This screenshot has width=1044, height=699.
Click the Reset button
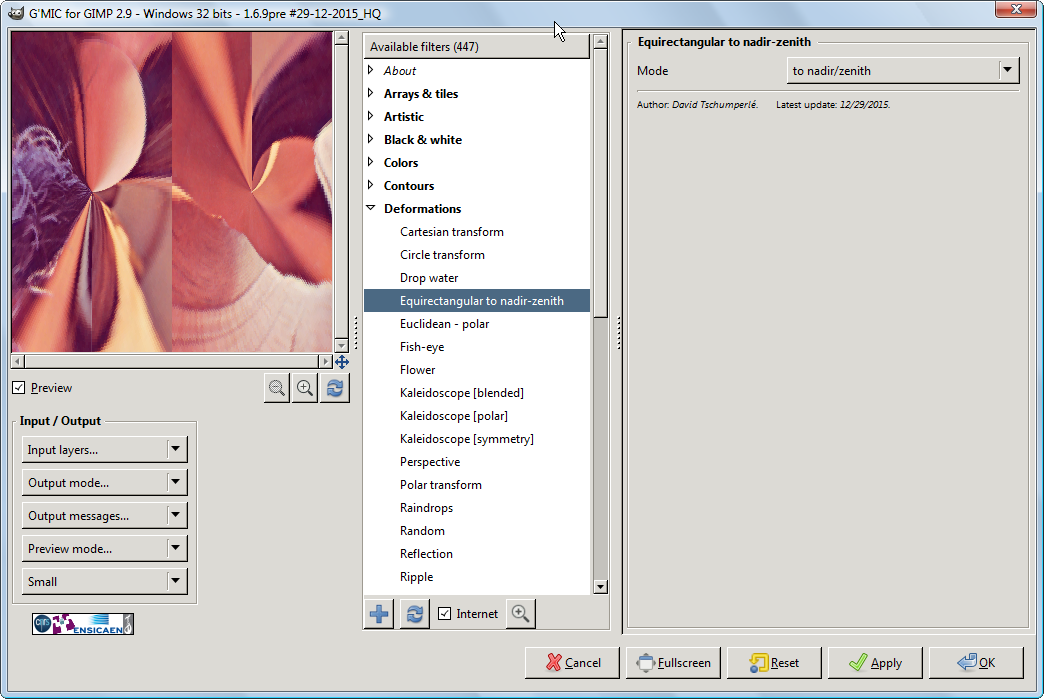[774, 662]
